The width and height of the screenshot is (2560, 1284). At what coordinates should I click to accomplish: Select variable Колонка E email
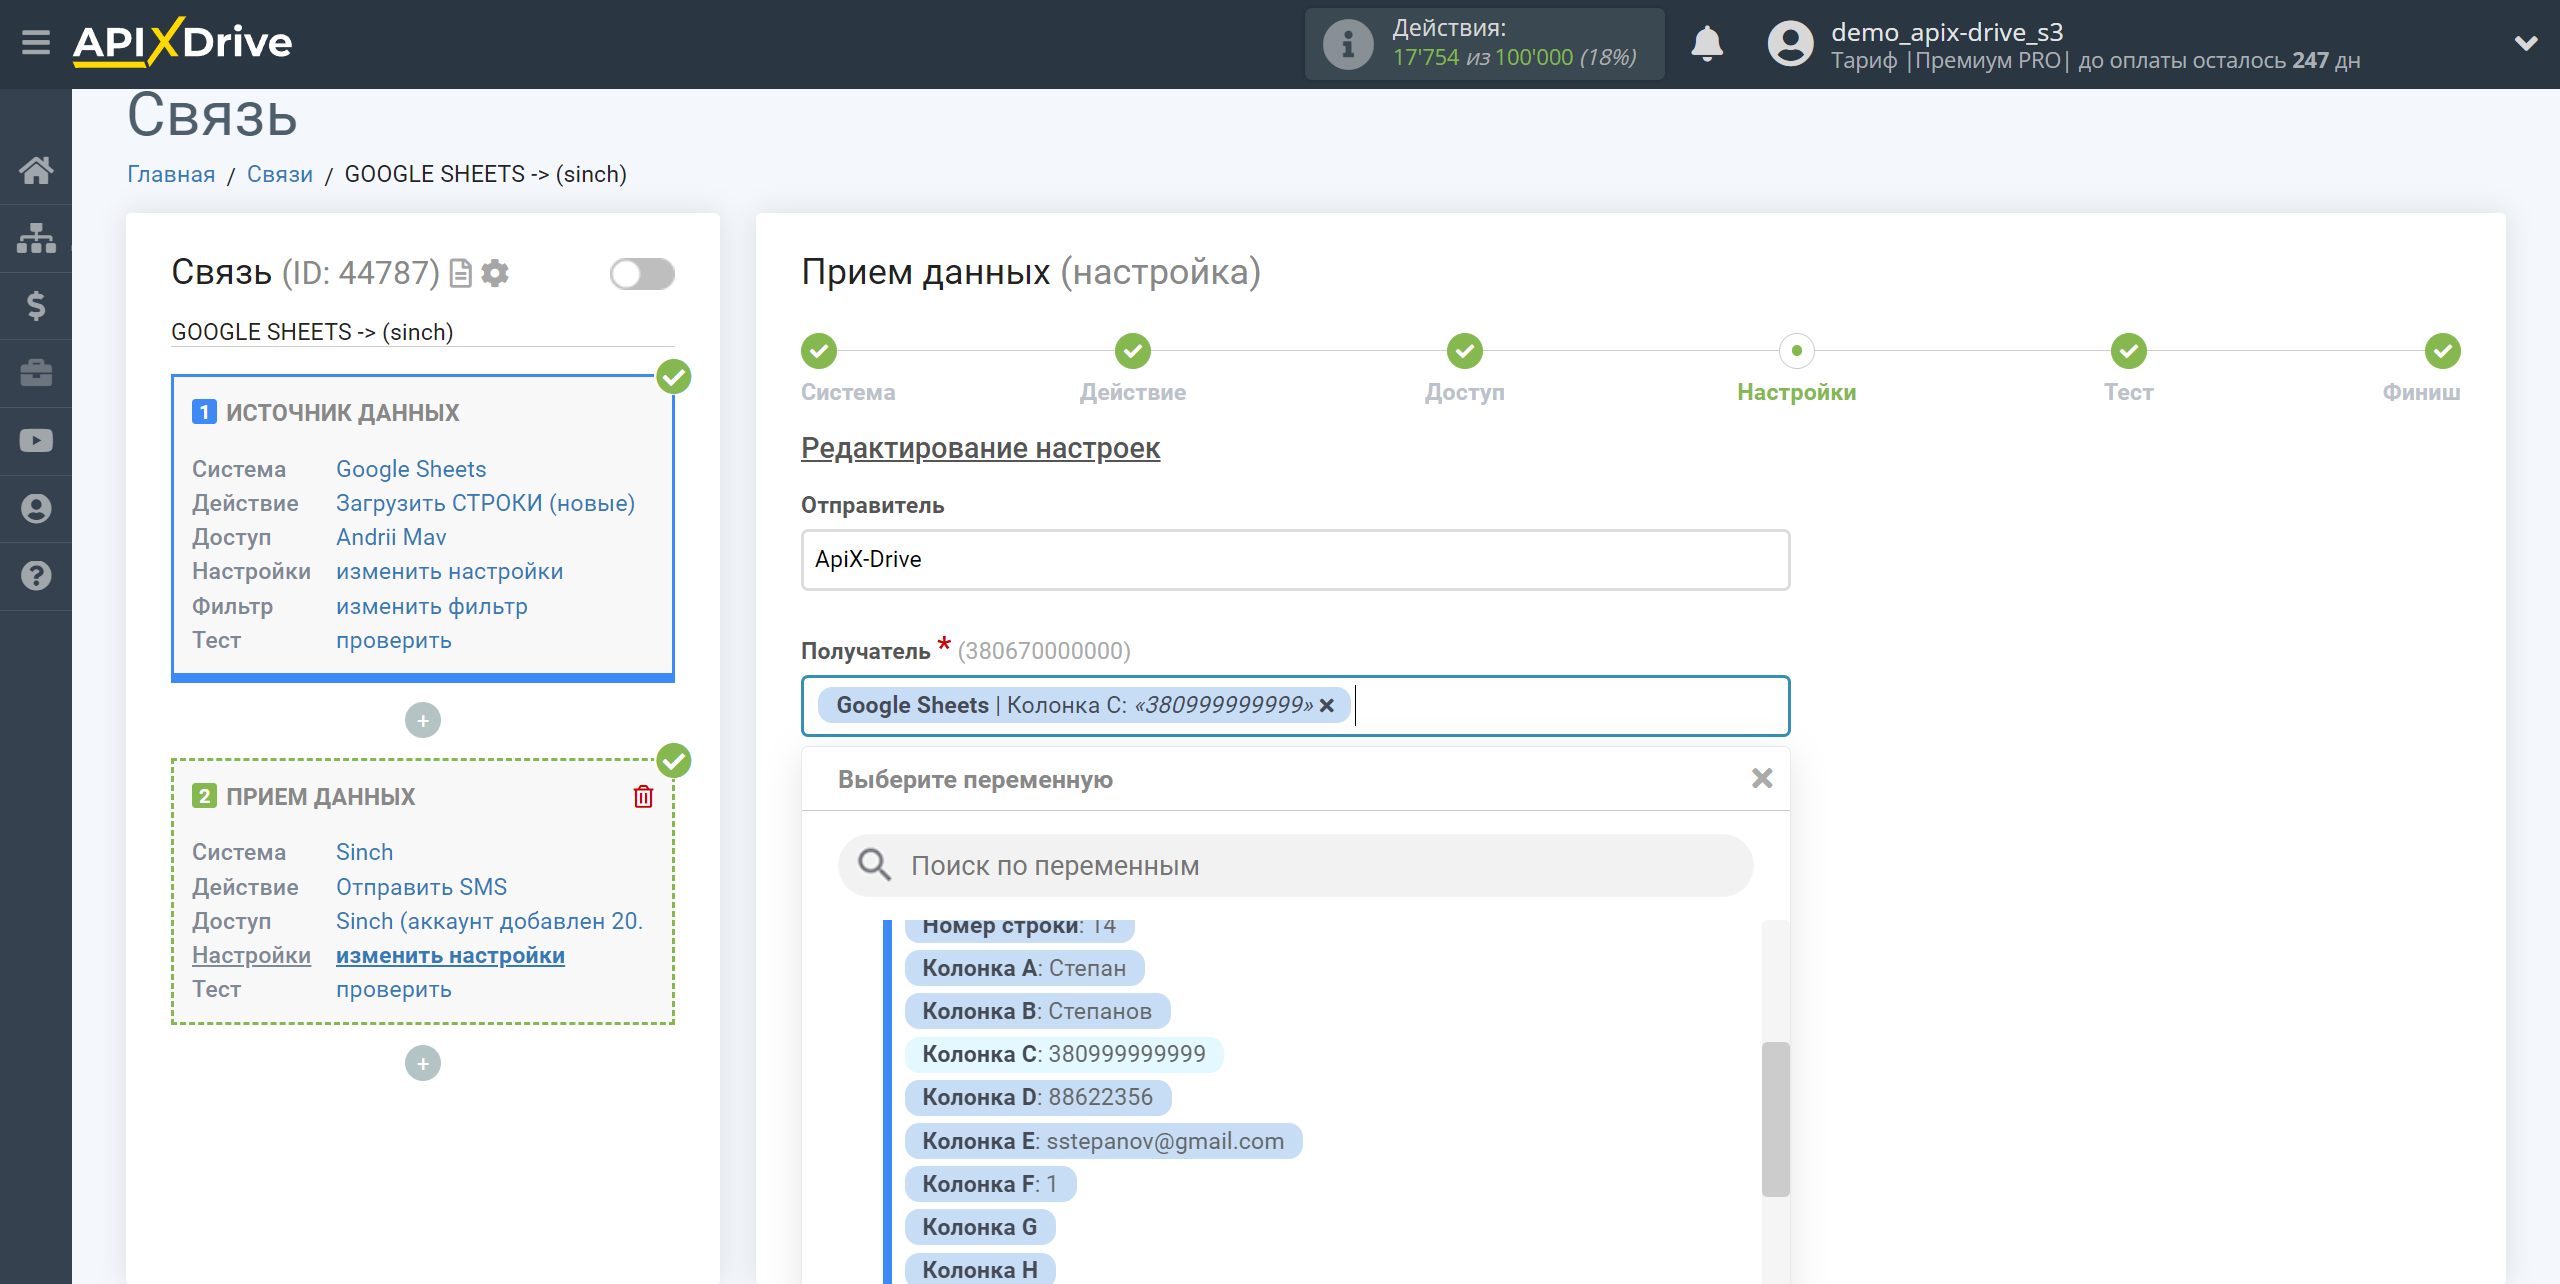click(1103, 1141)
